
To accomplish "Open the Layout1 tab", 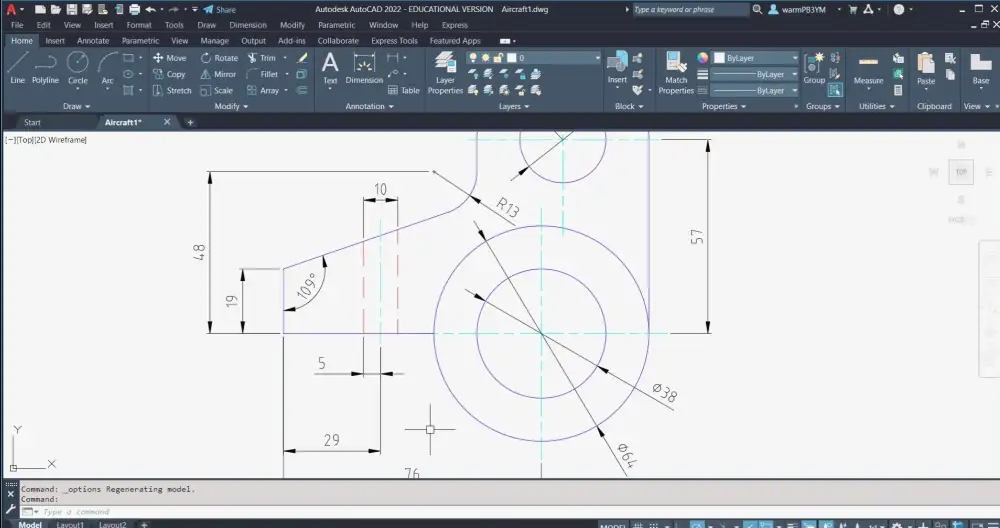I will pos(70,524).
